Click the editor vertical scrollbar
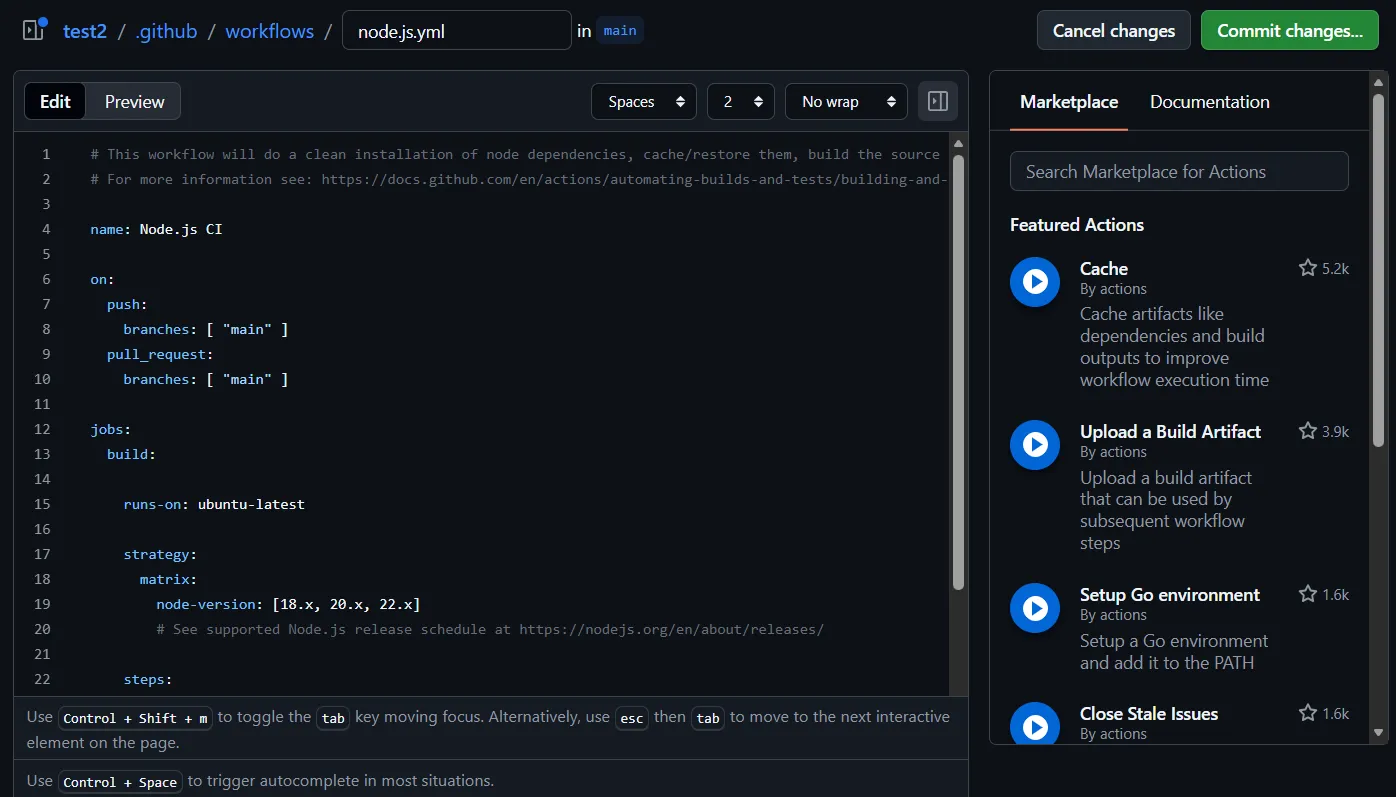 pyautogui.click(x=958, y=370)
